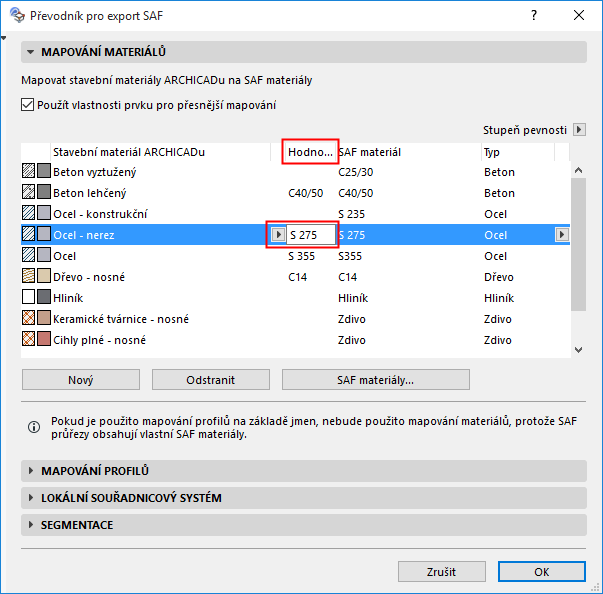Click the S 355 value cell
This screenshot has width=603, height=594.
[x=302, y=256]
